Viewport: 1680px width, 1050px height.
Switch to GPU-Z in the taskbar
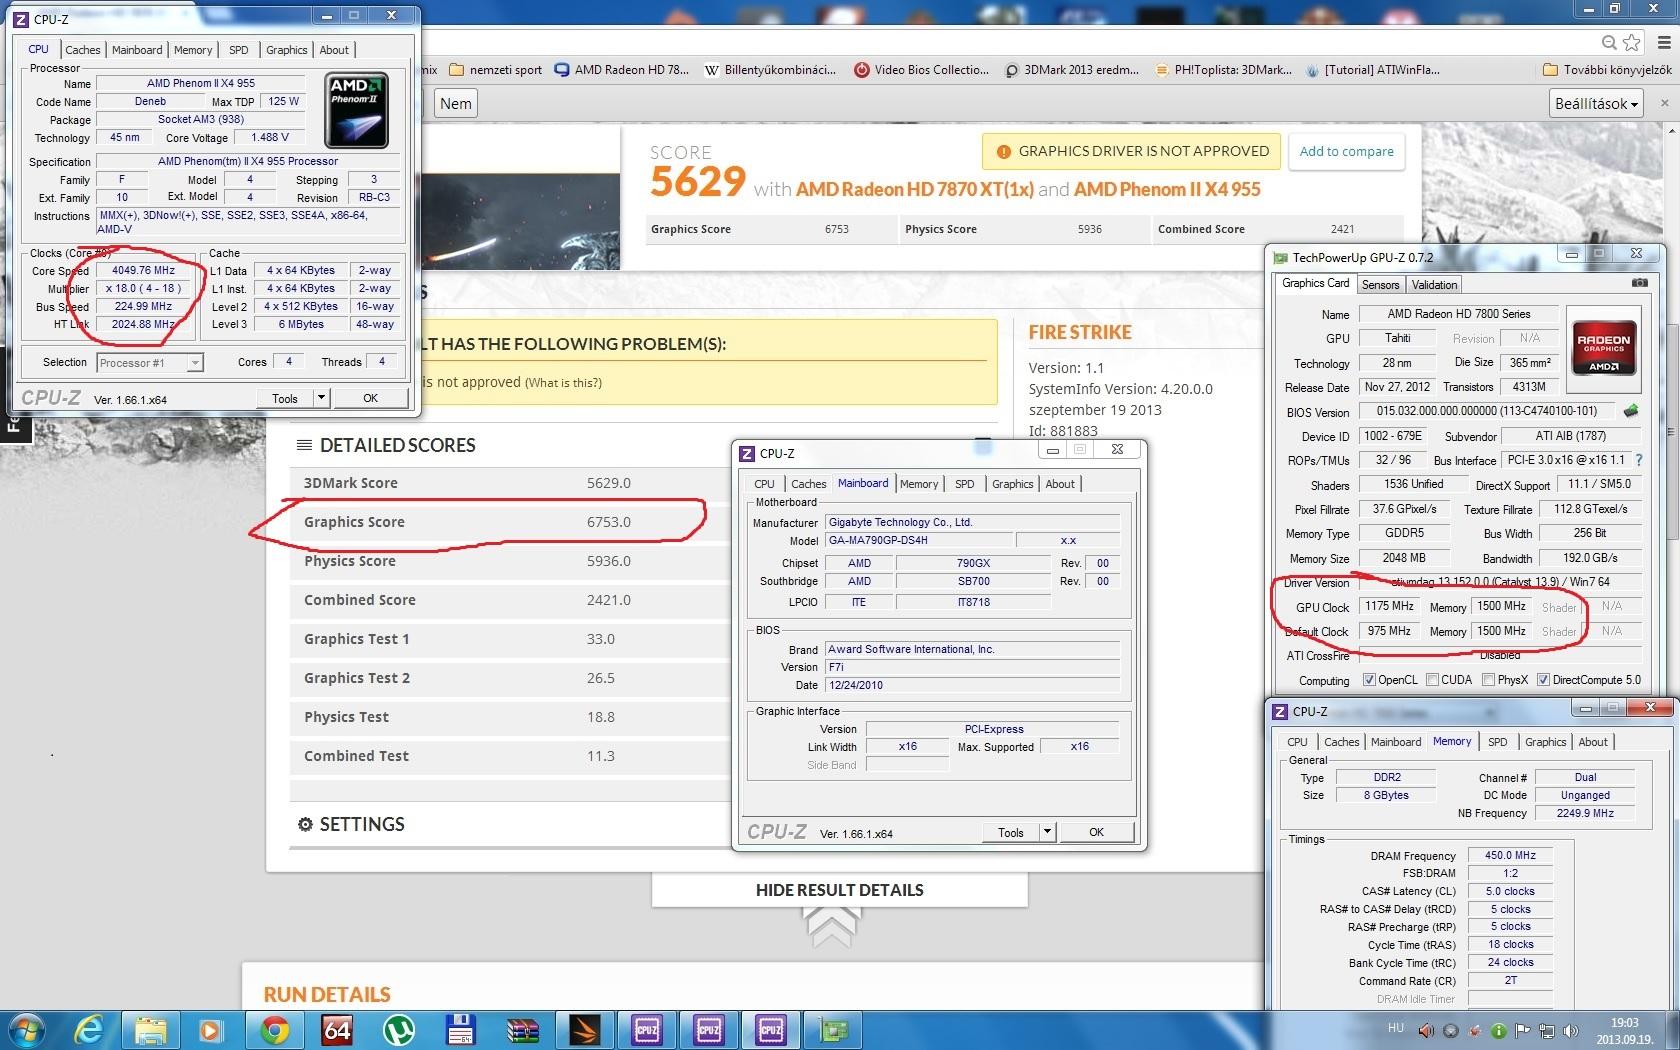[x=833, y=1029]
